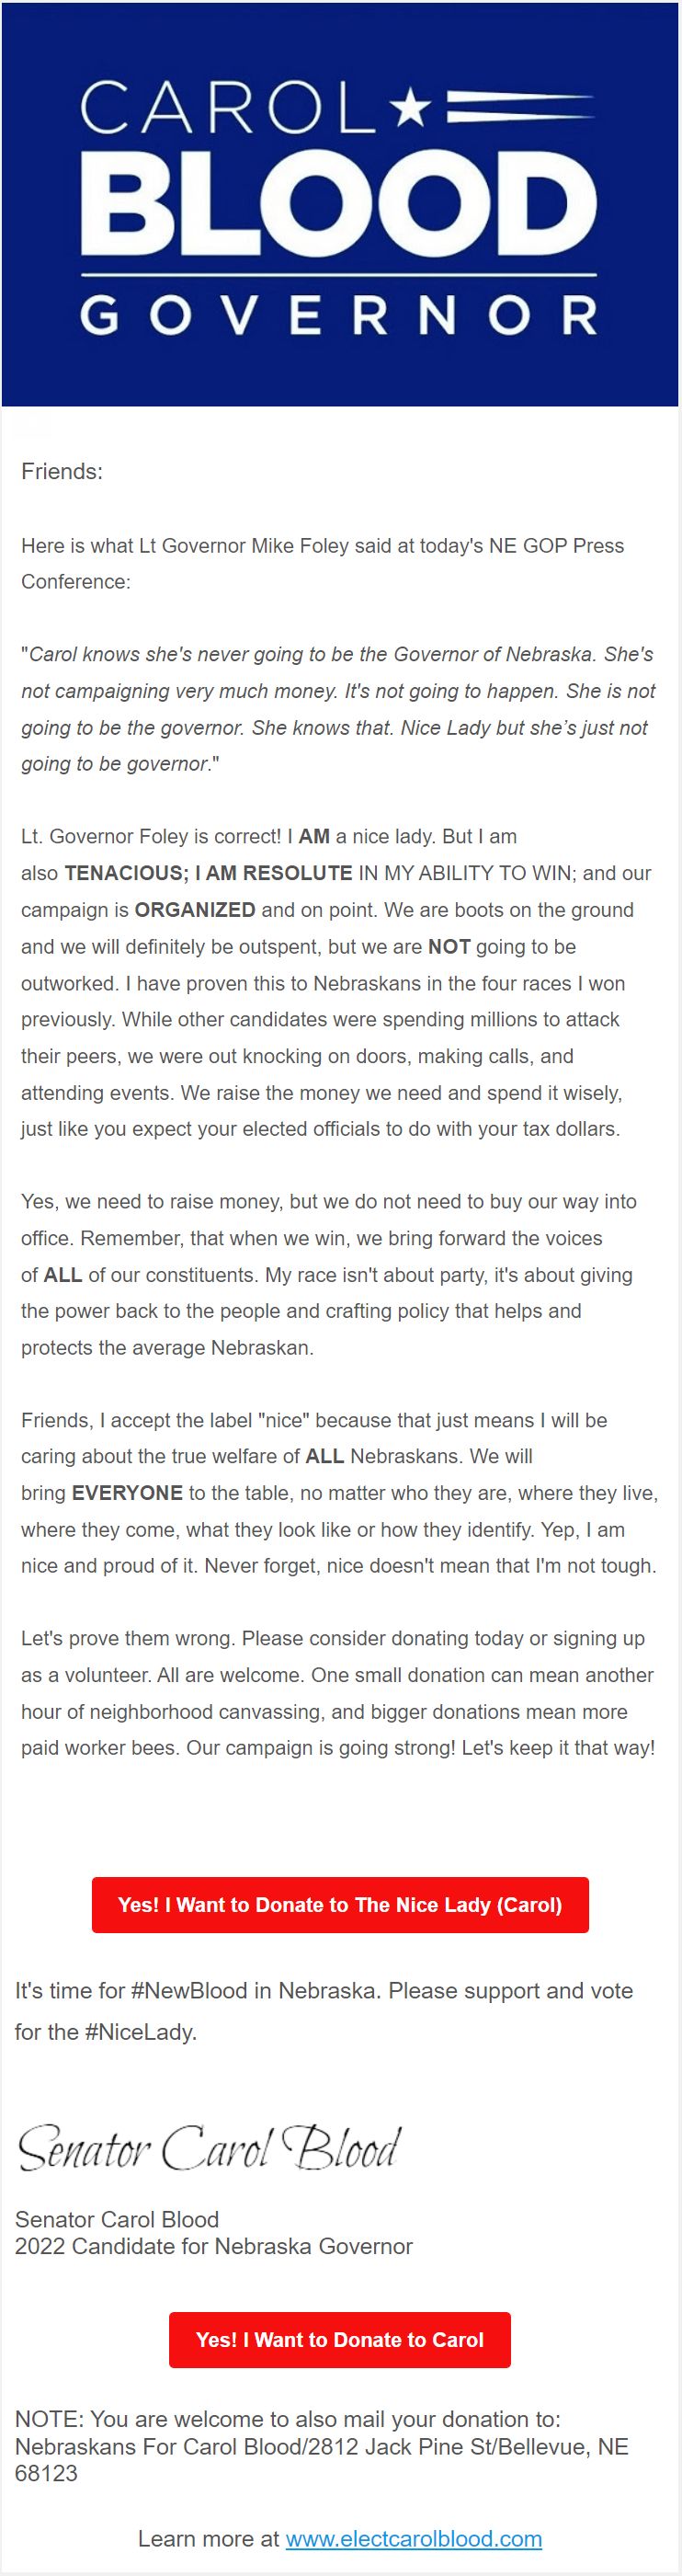
Task: Click the handwritten Senator Carol Blood signature
Action: (209, 2146)
